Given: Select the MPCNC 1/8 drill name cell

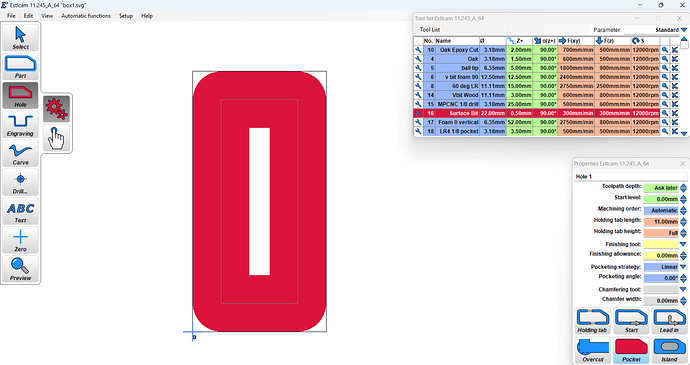Looking at the screenshot, I should pos(457,104).
